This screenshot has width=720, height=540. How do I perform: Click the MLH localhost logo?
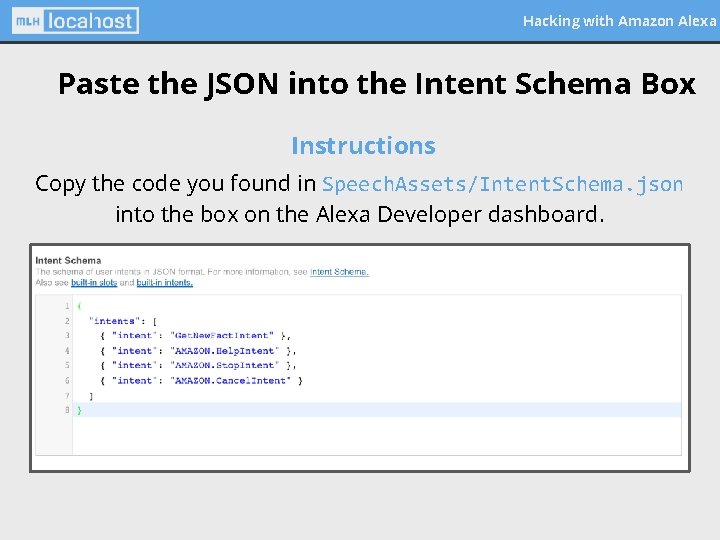click(x=75, y=21)
